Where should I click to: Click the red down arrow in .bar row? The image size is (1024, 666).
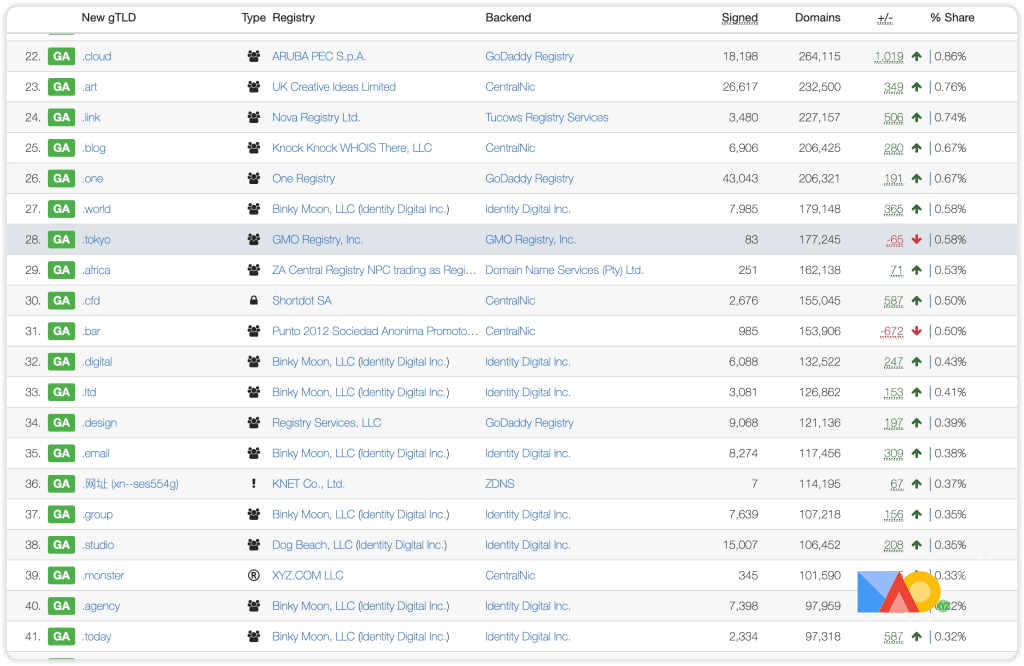(x=916, y=332)
